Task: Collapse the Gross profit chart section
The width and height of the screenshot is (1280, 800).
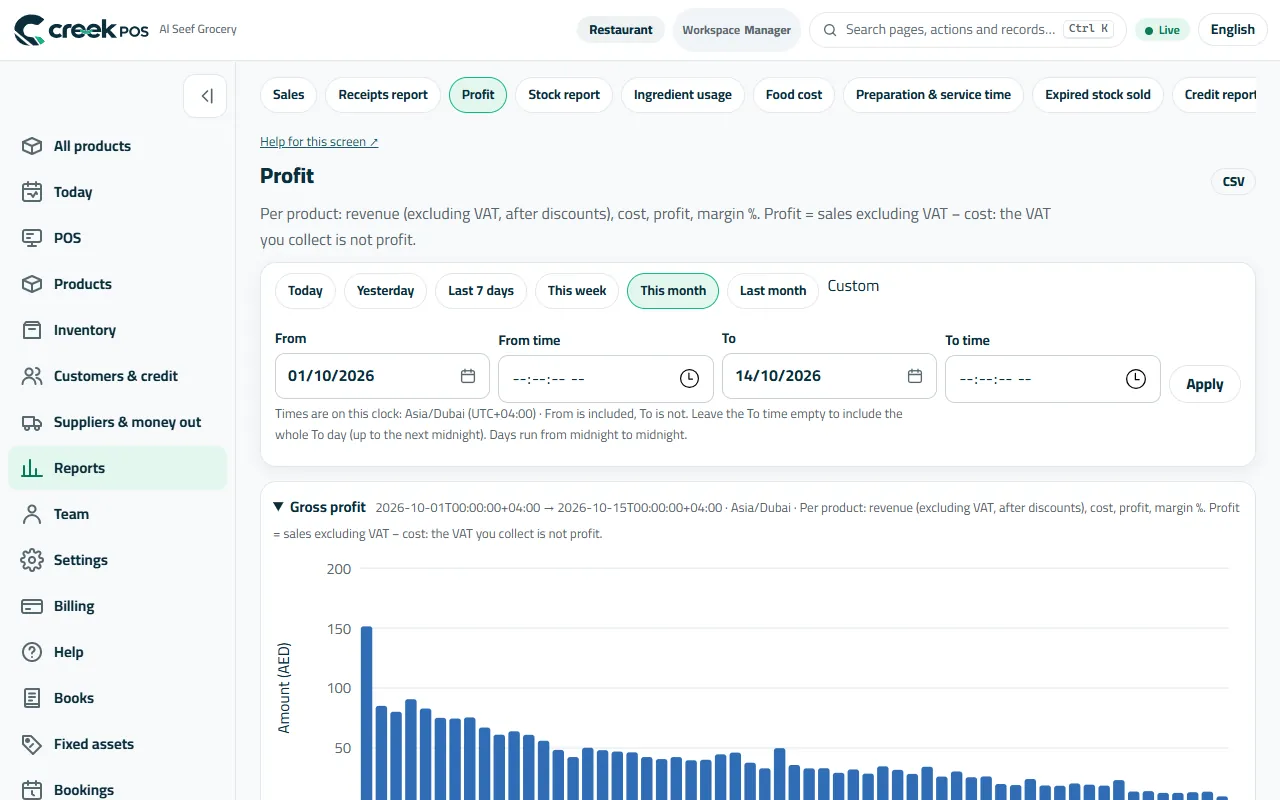Action: 278,507
